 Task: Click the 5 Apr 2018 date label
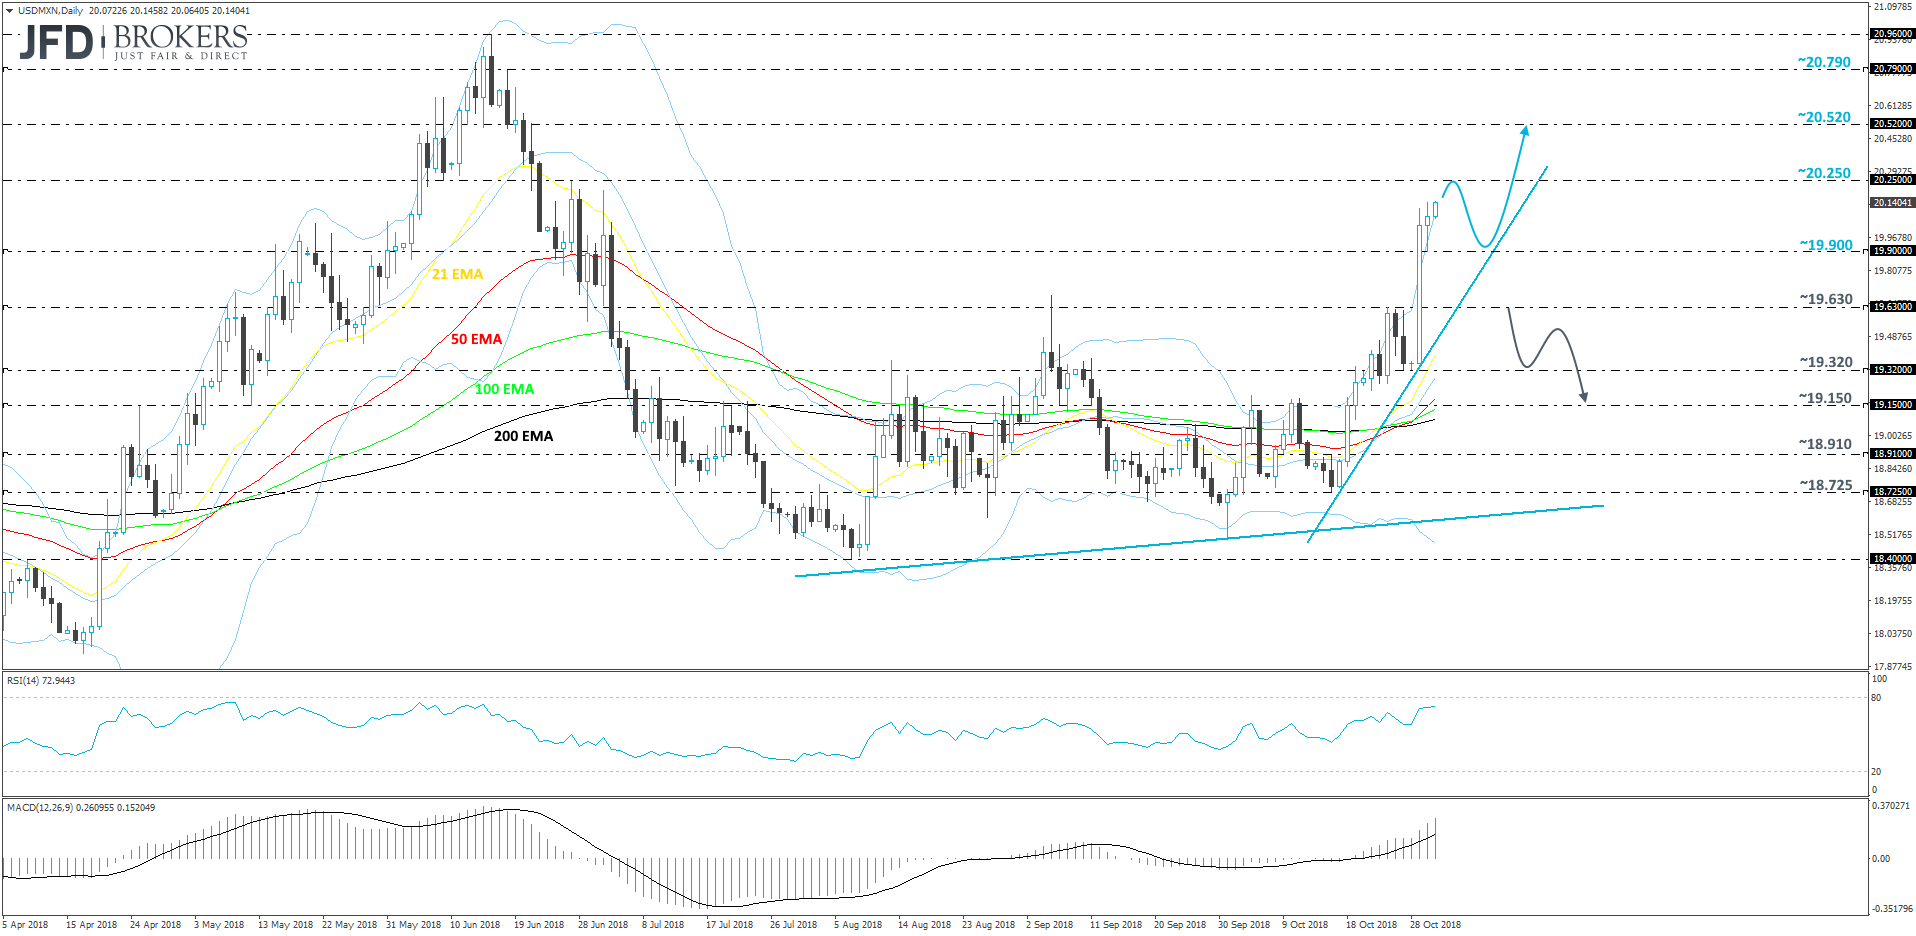coord(26,926)
